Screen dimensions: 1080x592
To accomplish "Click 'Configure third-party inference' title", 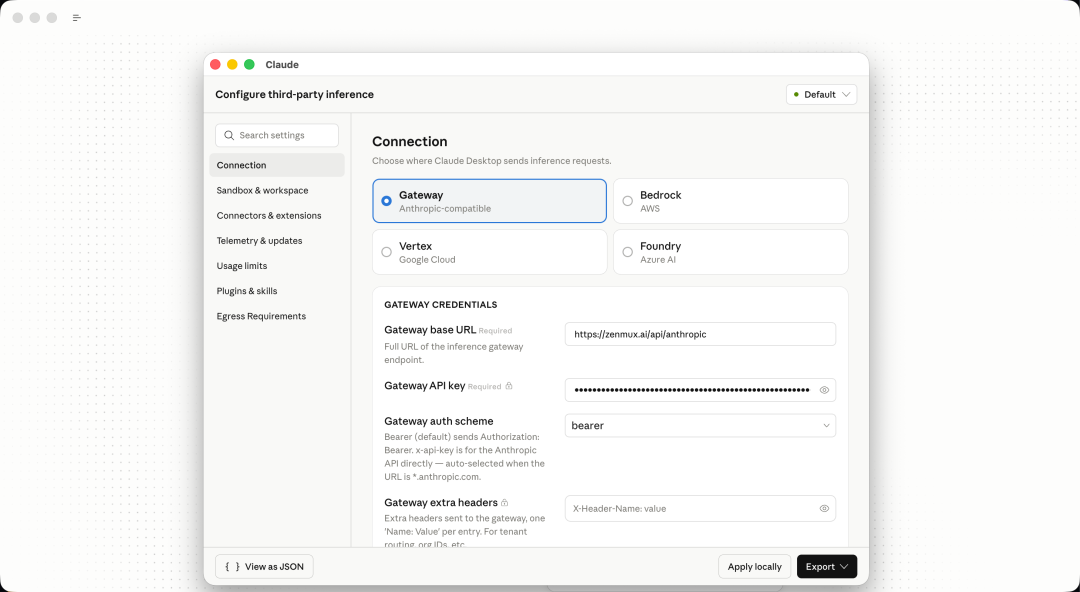I will 295,94.
